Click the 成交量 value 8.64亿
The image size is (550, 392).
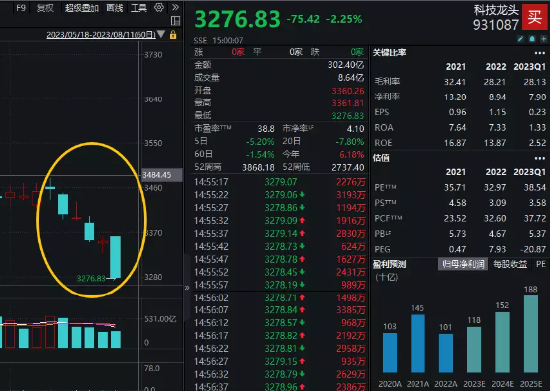[351, 77]
